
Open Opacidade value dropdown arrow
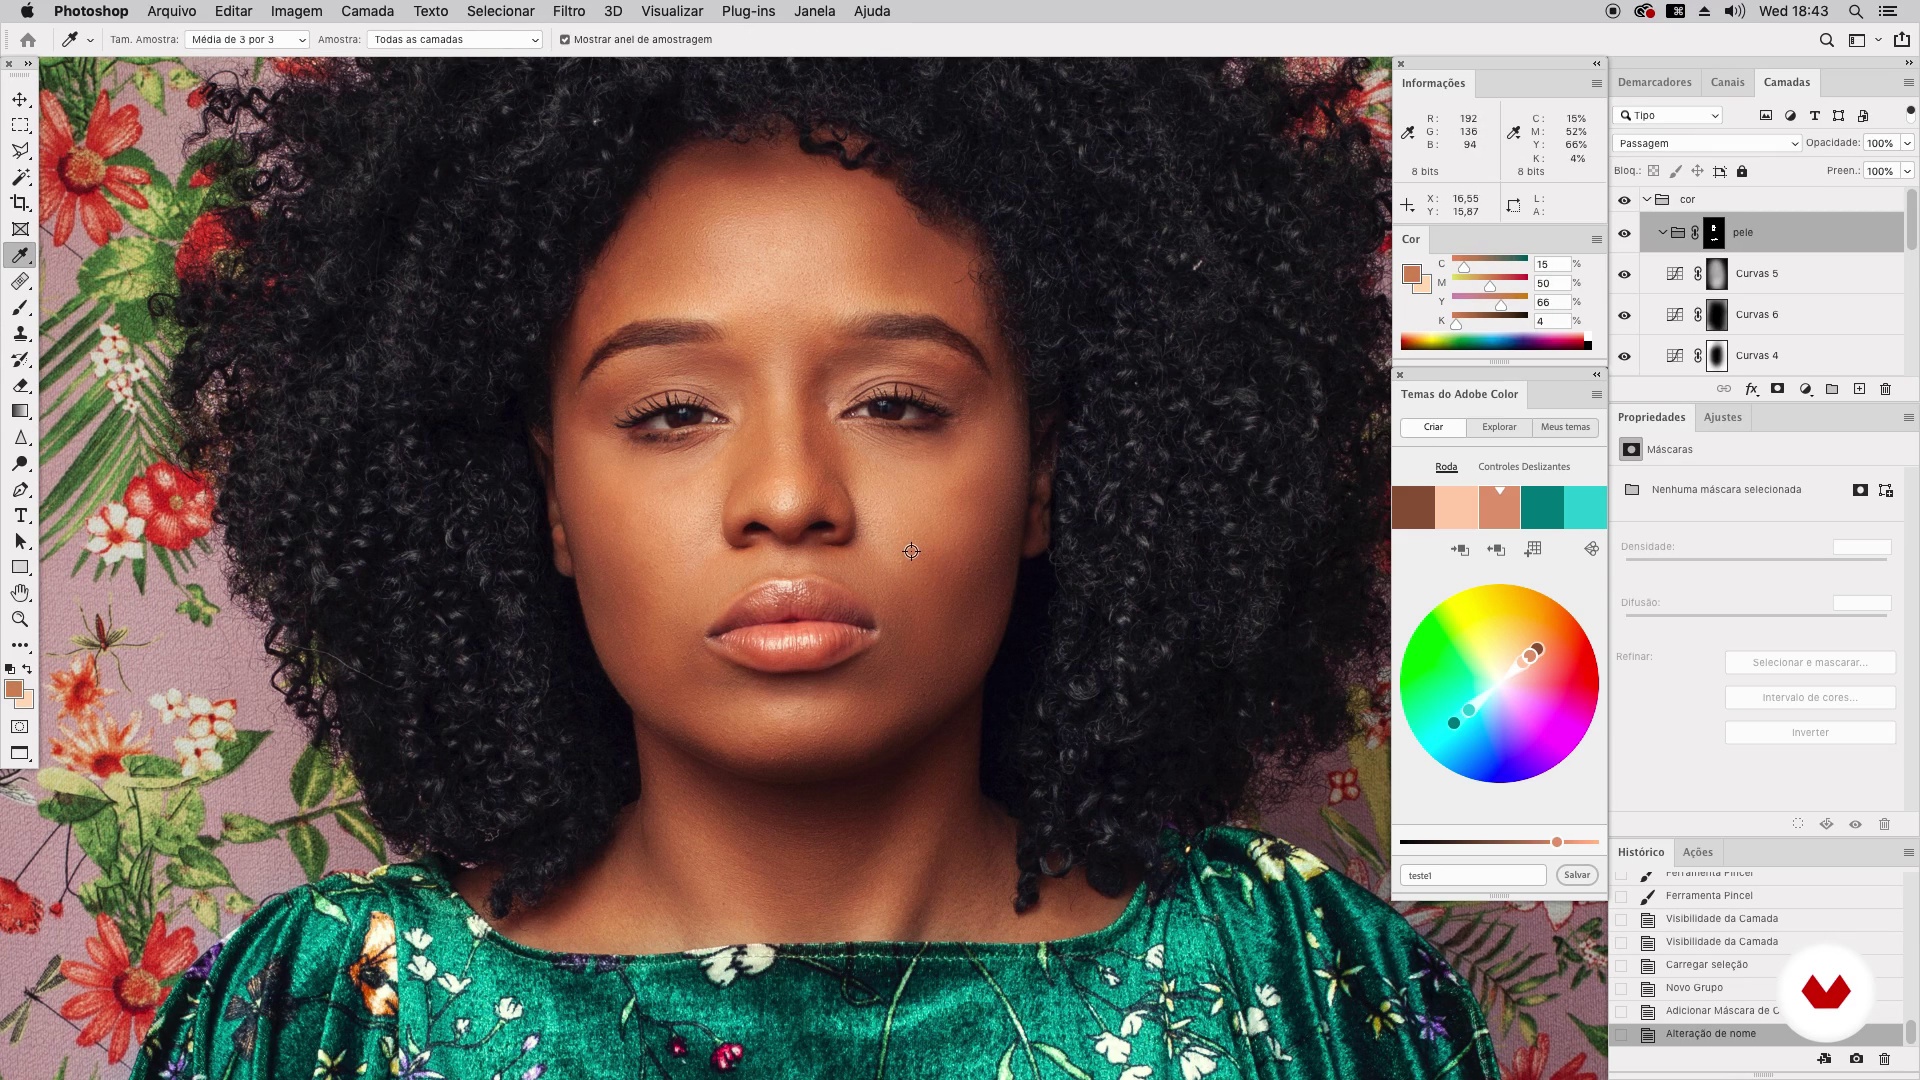click(x=1907, y=143)
